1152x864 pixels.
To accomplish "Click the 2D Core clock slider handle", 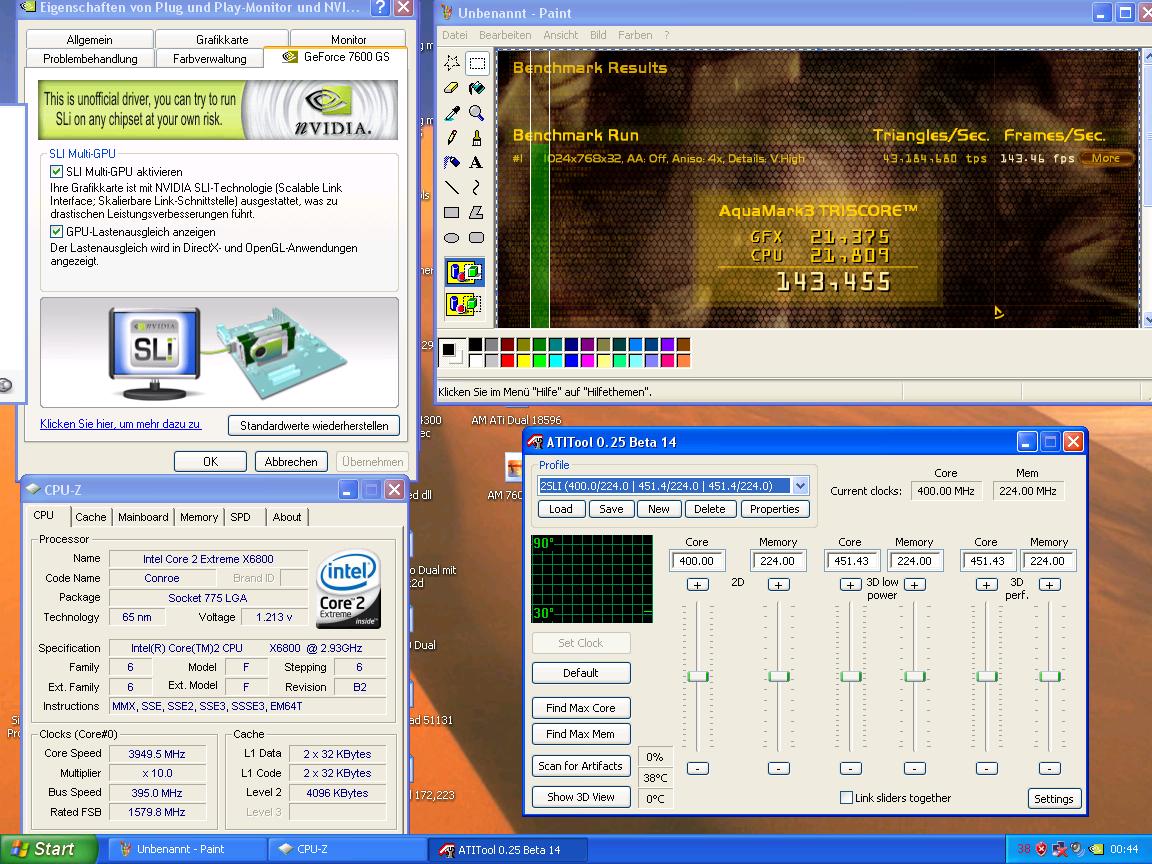I will (697, 676).
